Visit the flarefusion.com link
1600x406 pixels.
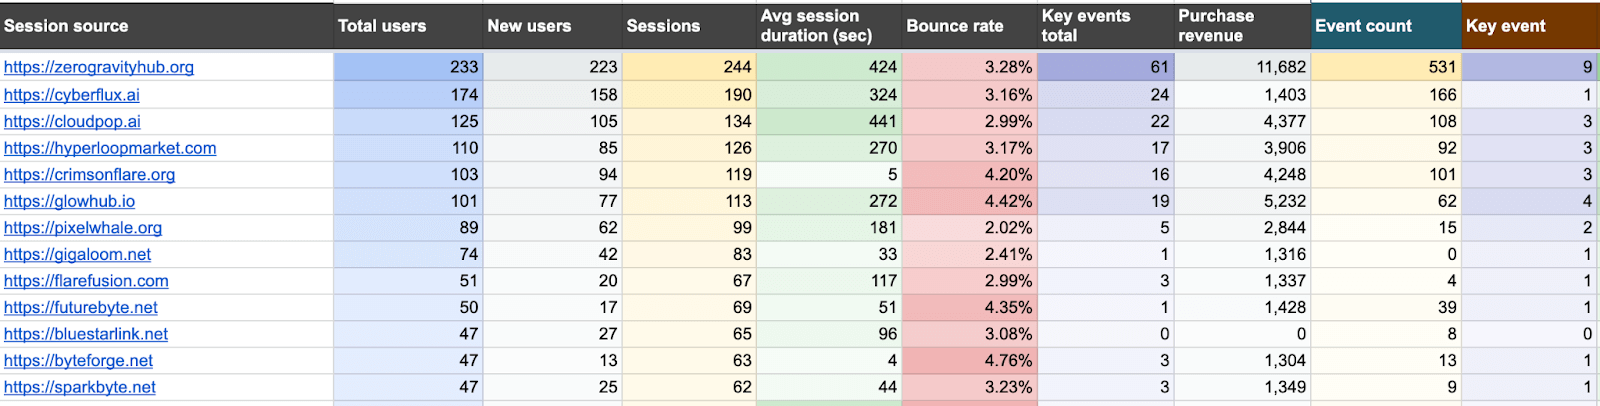(86, 281)
